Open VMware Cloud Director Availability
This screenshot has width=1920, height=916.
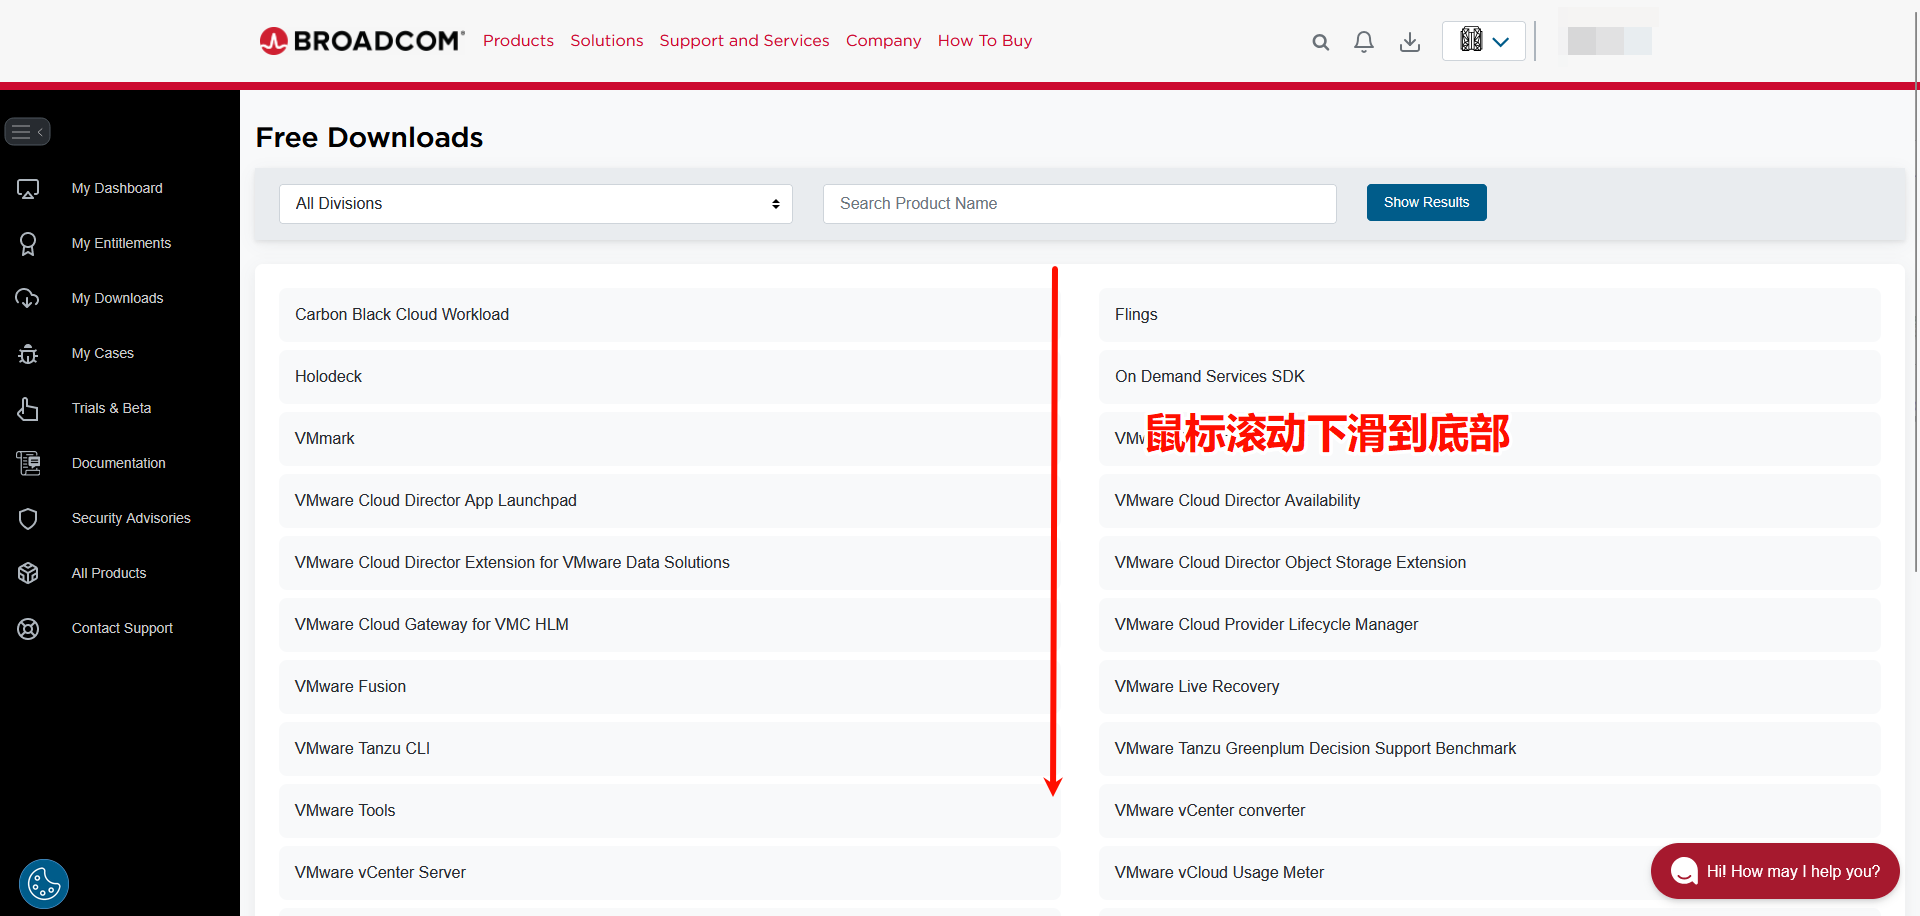point(1489,501)
